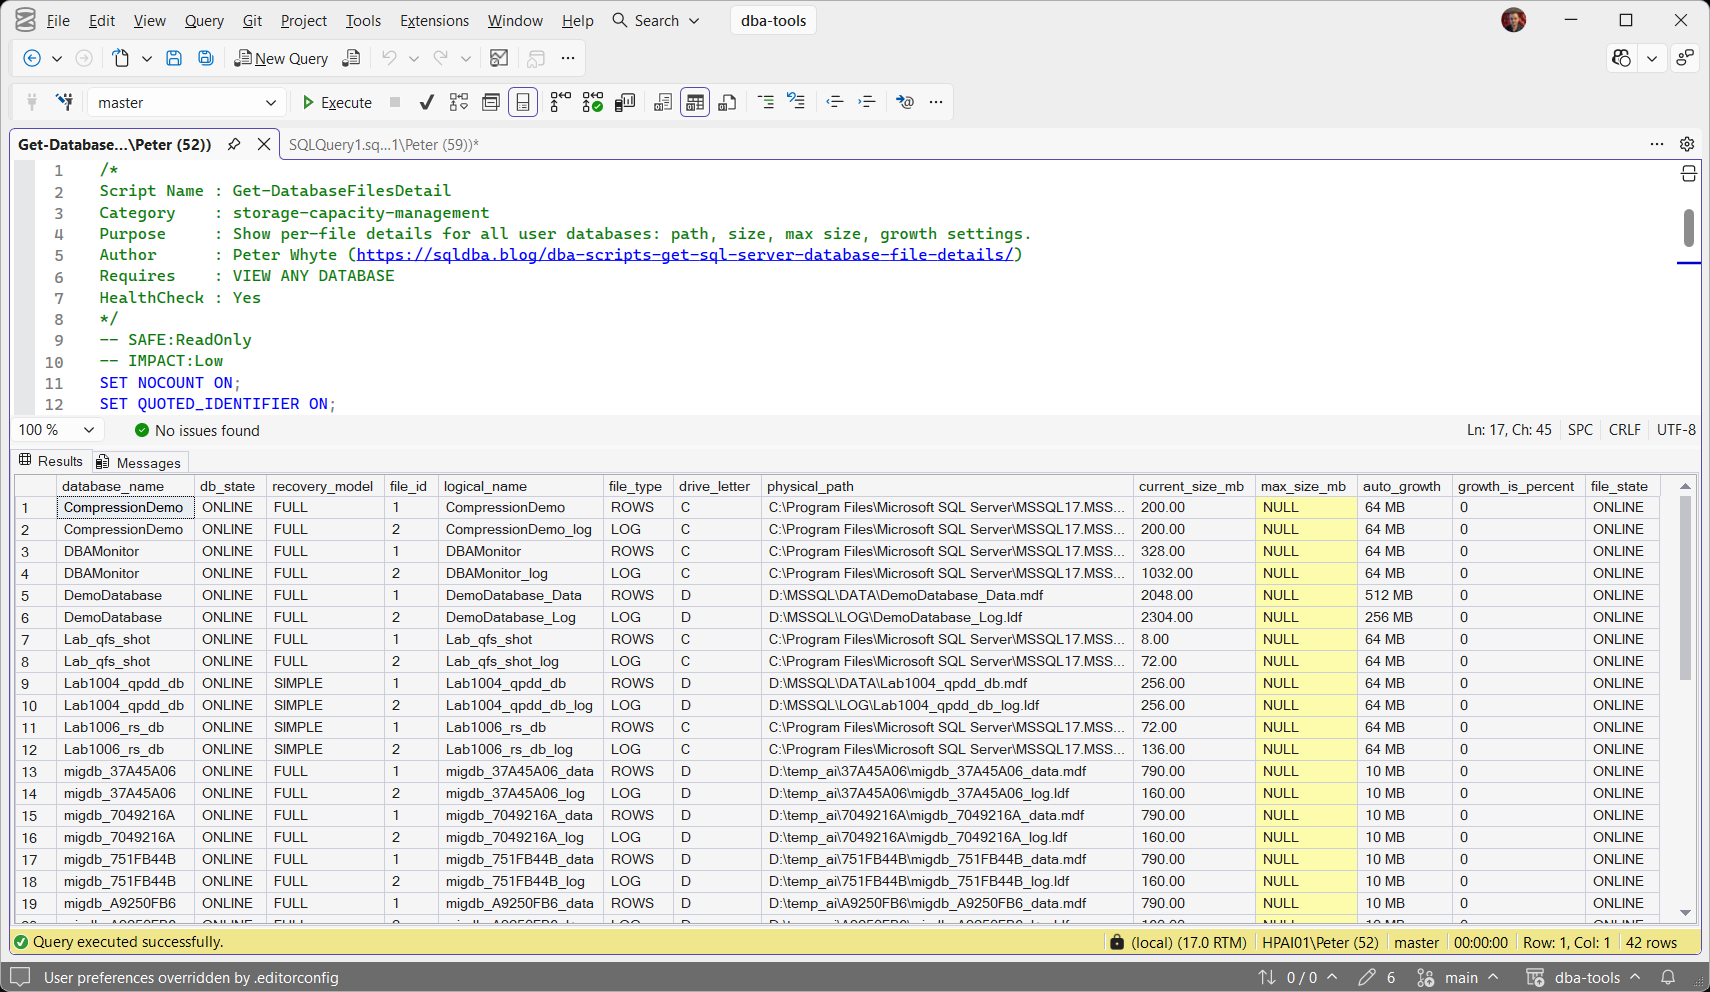Open the master database dropdown
This screenshot has width=1710, height=992.
click(186, 102)
